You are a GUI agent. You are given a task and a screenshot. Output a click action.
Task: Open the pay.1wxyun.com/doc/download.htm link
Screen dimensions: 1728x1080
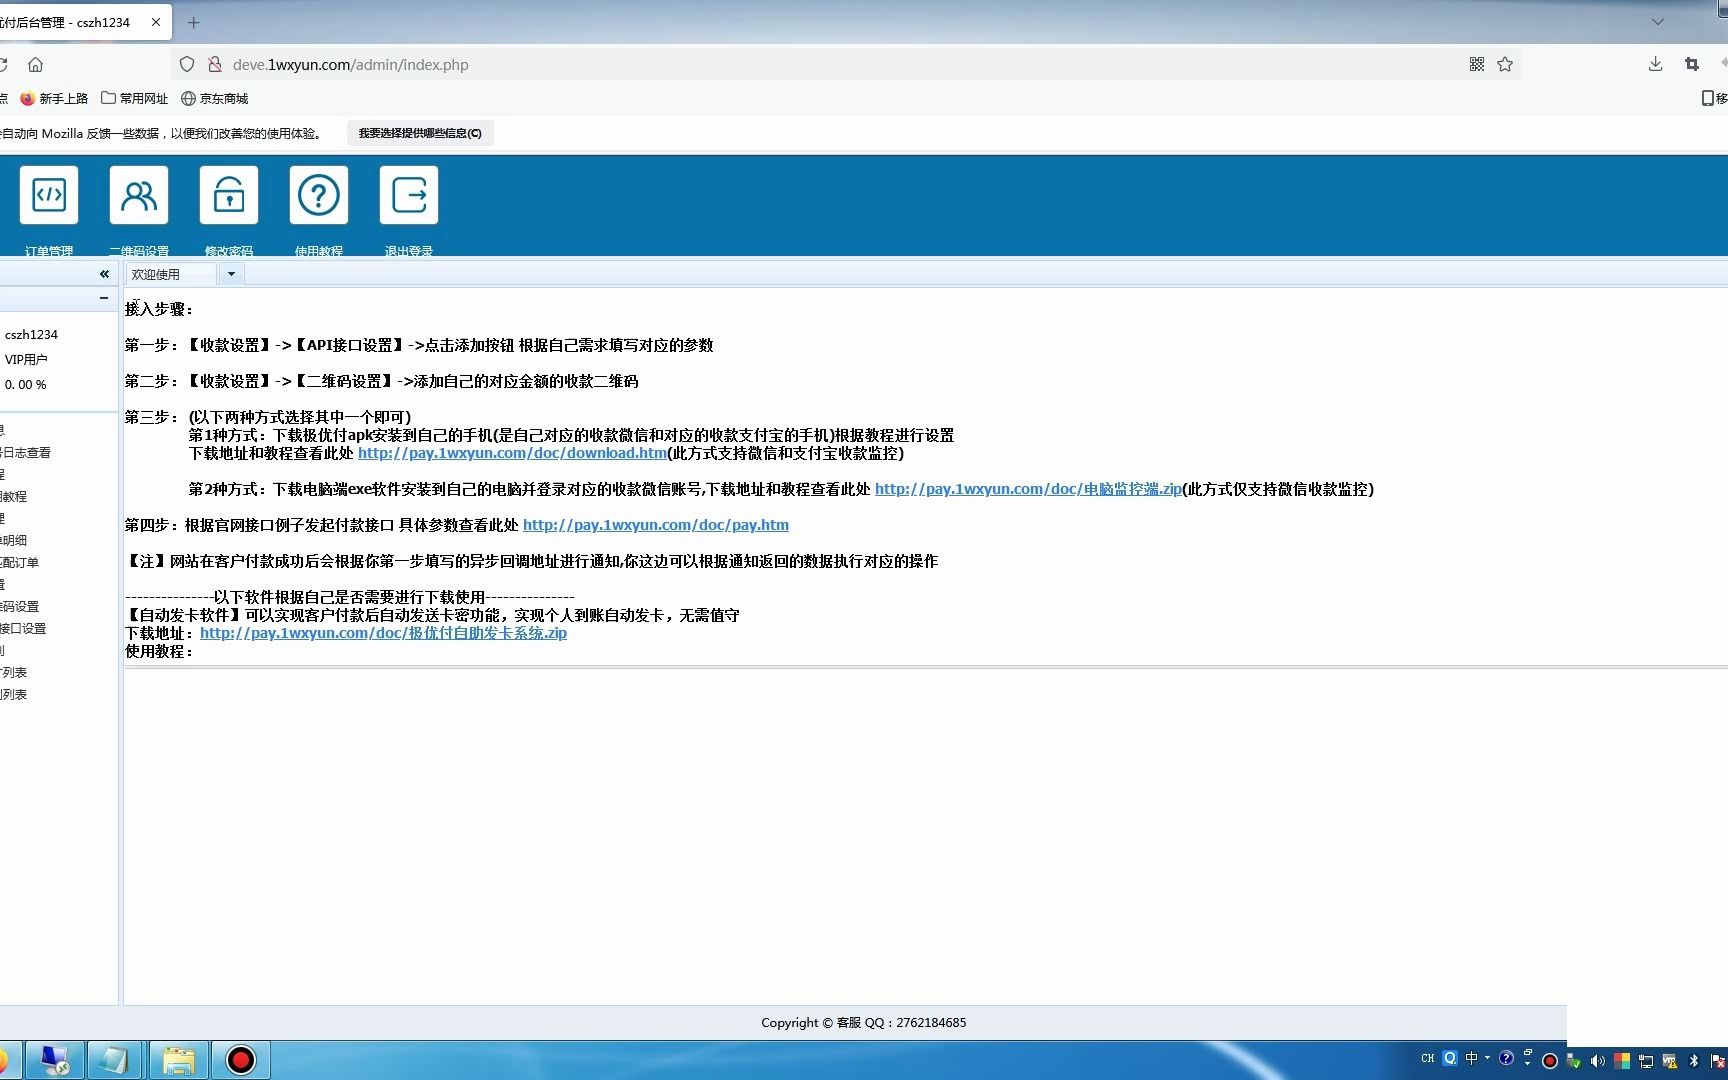(512, 453)
